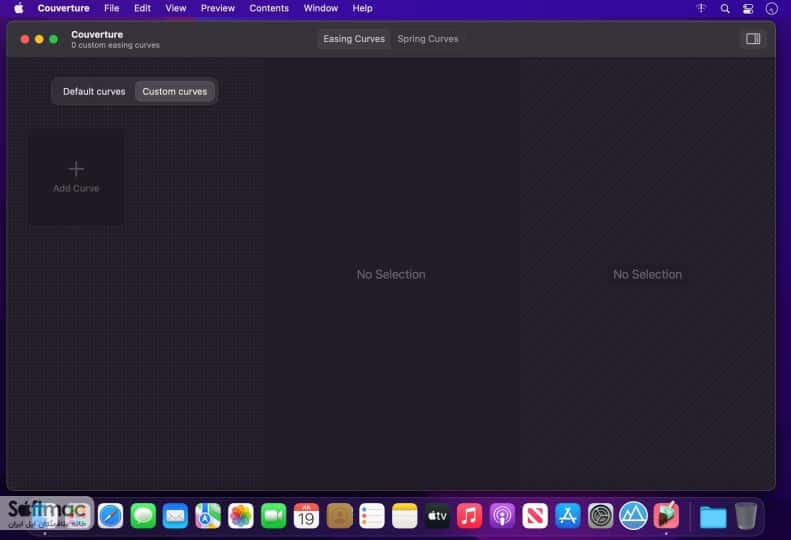Viewport: 791px width, 540px height.
Task: Open Notes from the dock
Action: pyautogui.click(x=405, y=516)
